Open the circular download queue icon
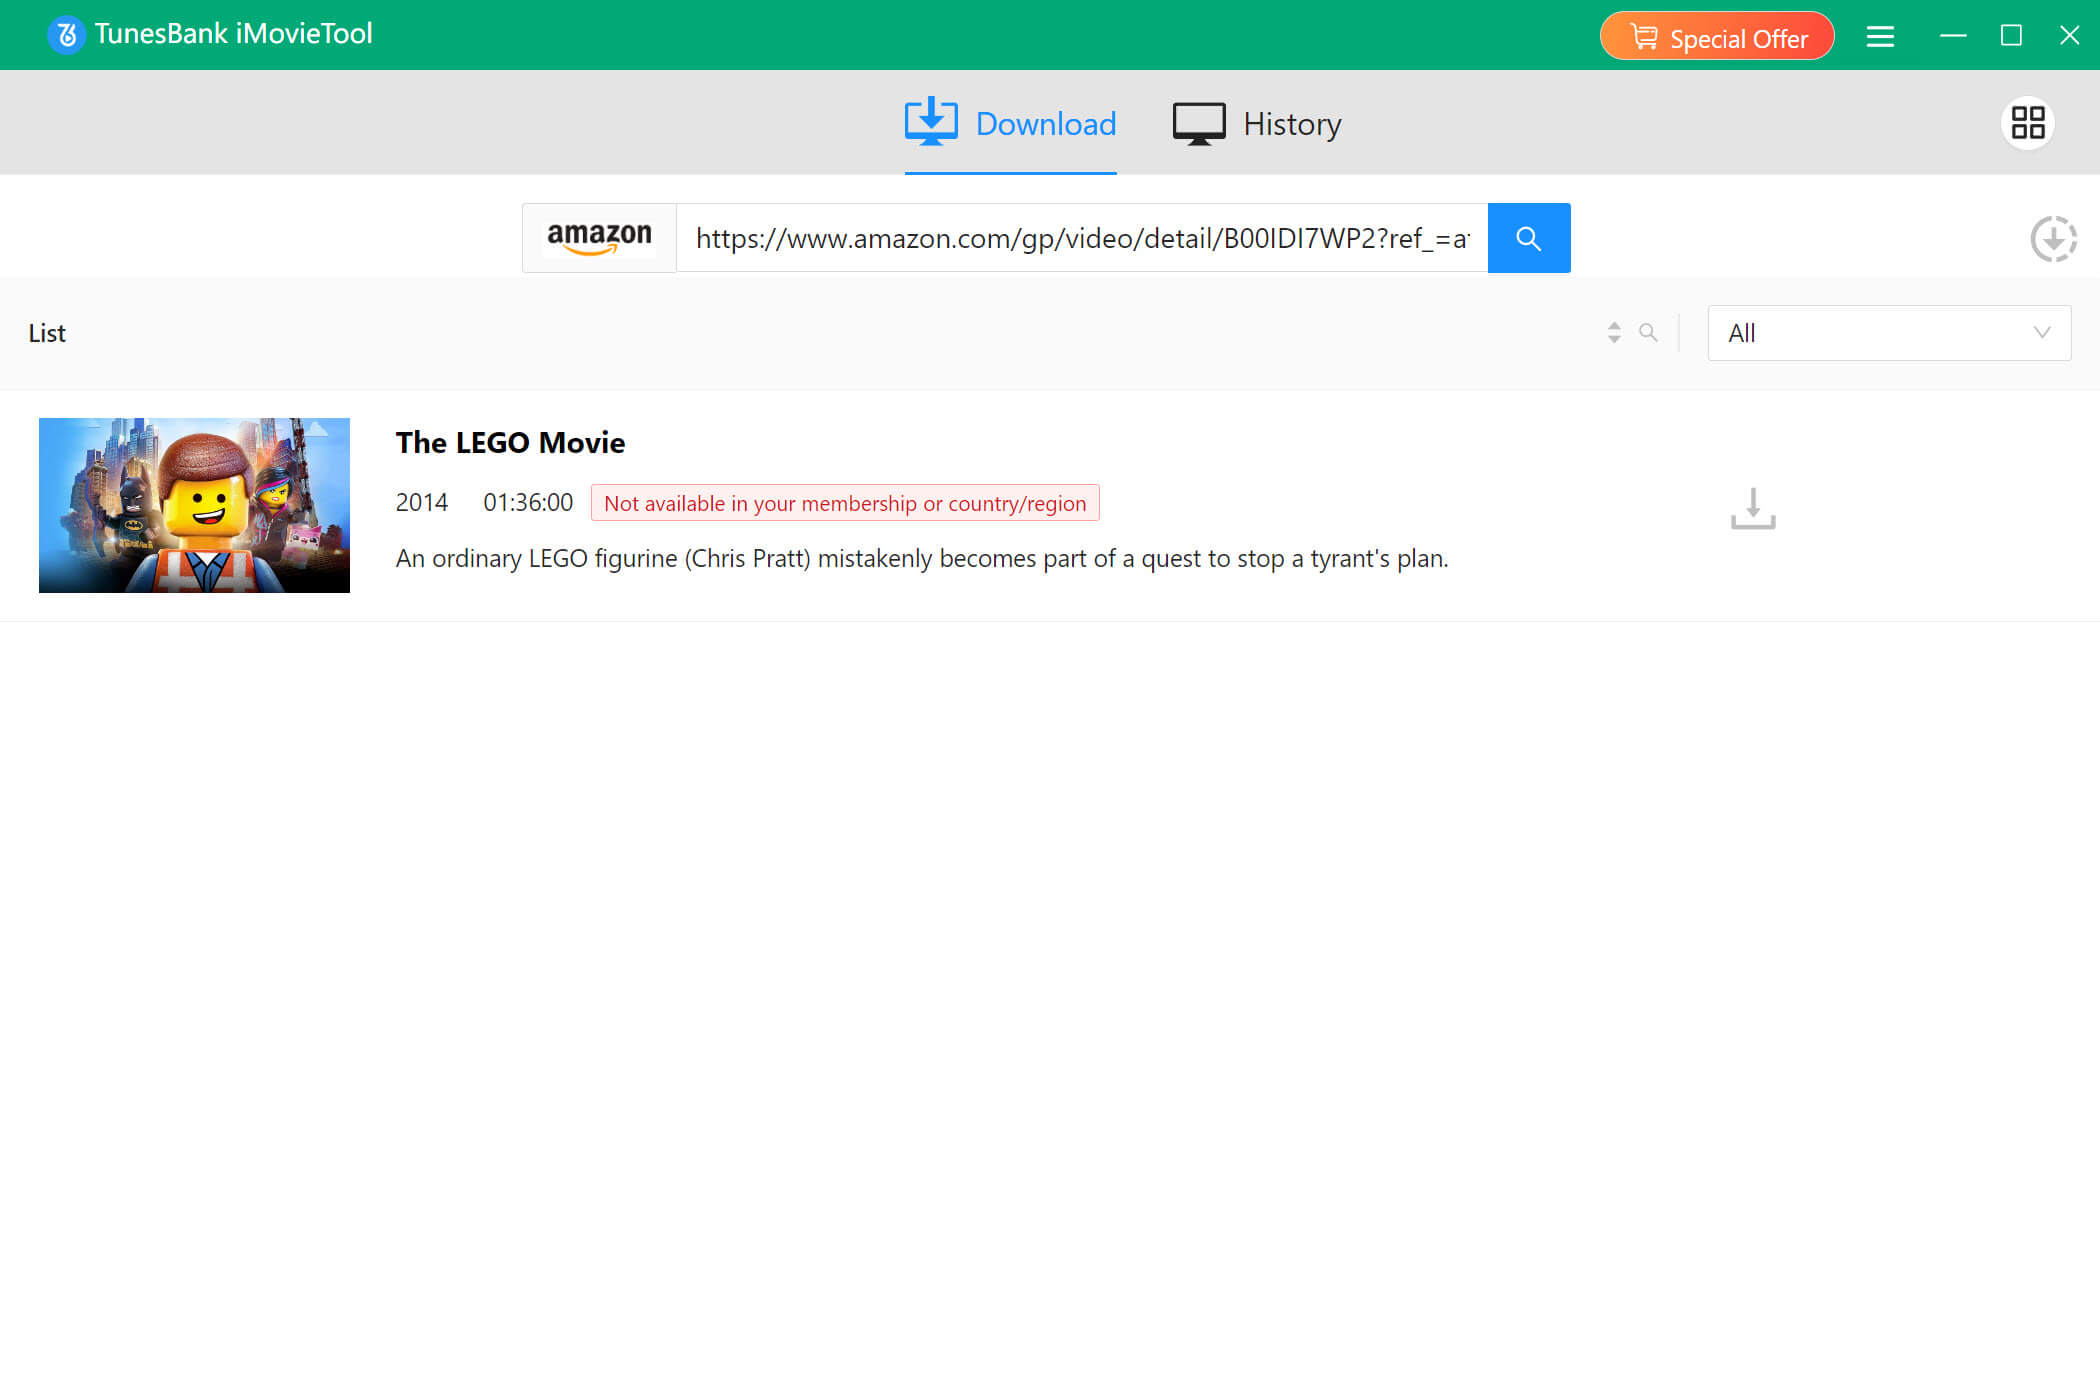2100x1400 pixels. tap(2053, 239)
